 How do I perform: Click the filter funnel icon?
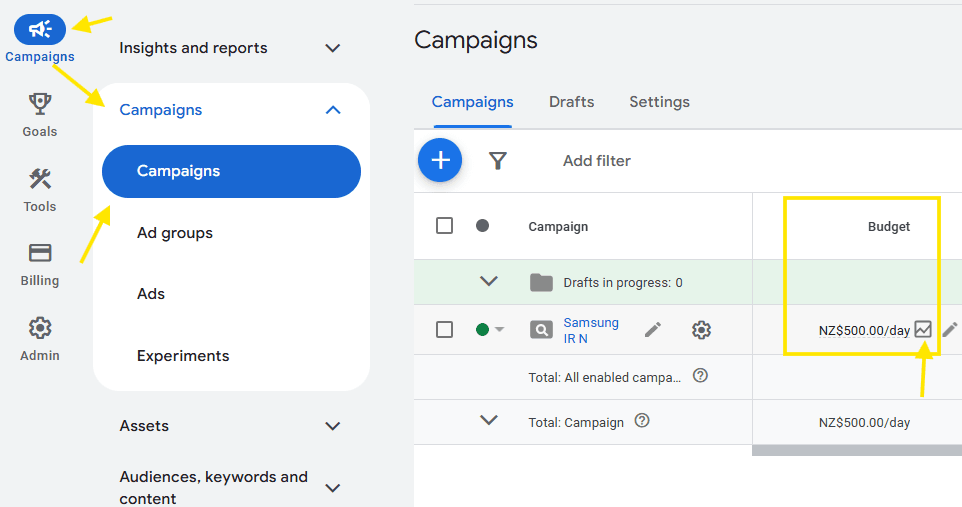pyautogui.click(x=498, y=161)
